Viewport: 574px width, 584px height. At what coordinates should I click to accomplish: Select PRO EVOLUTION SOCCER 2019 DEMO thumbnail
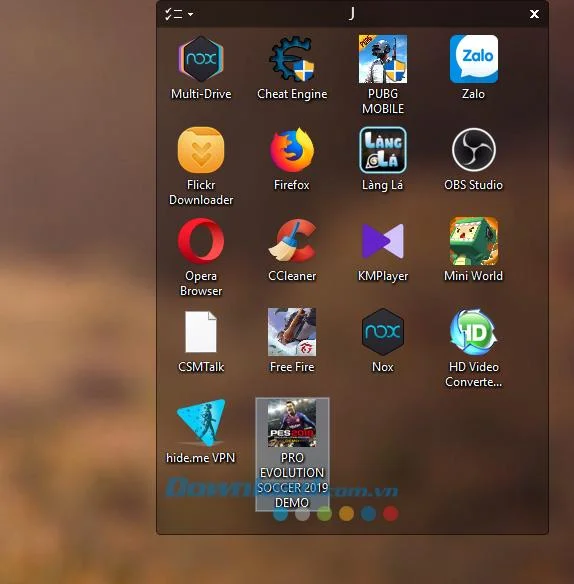pyautogui.click(x=292, y=423)
